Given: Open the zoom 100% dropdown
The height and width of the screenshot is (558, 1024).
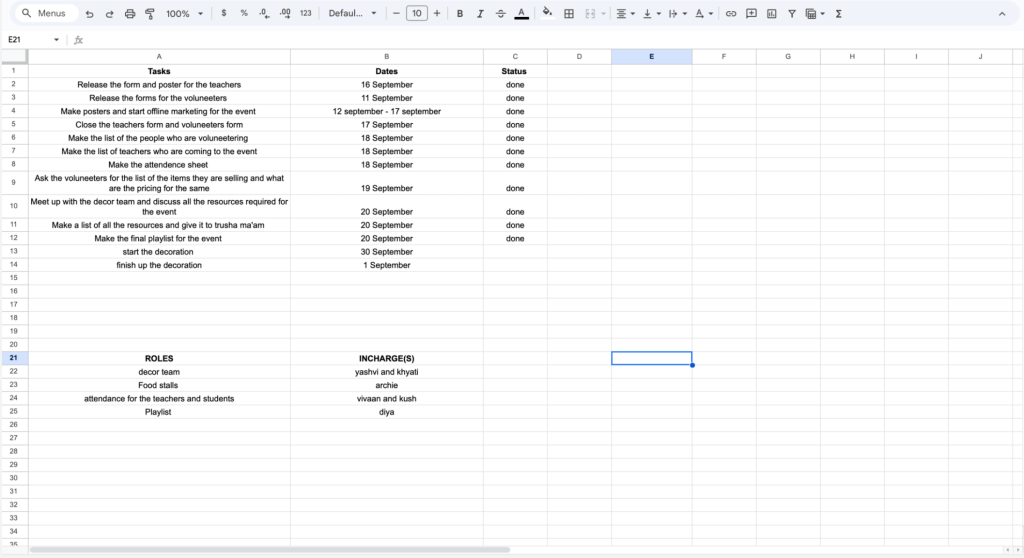Looking at the screenshot, I should (x=184, y=14).
